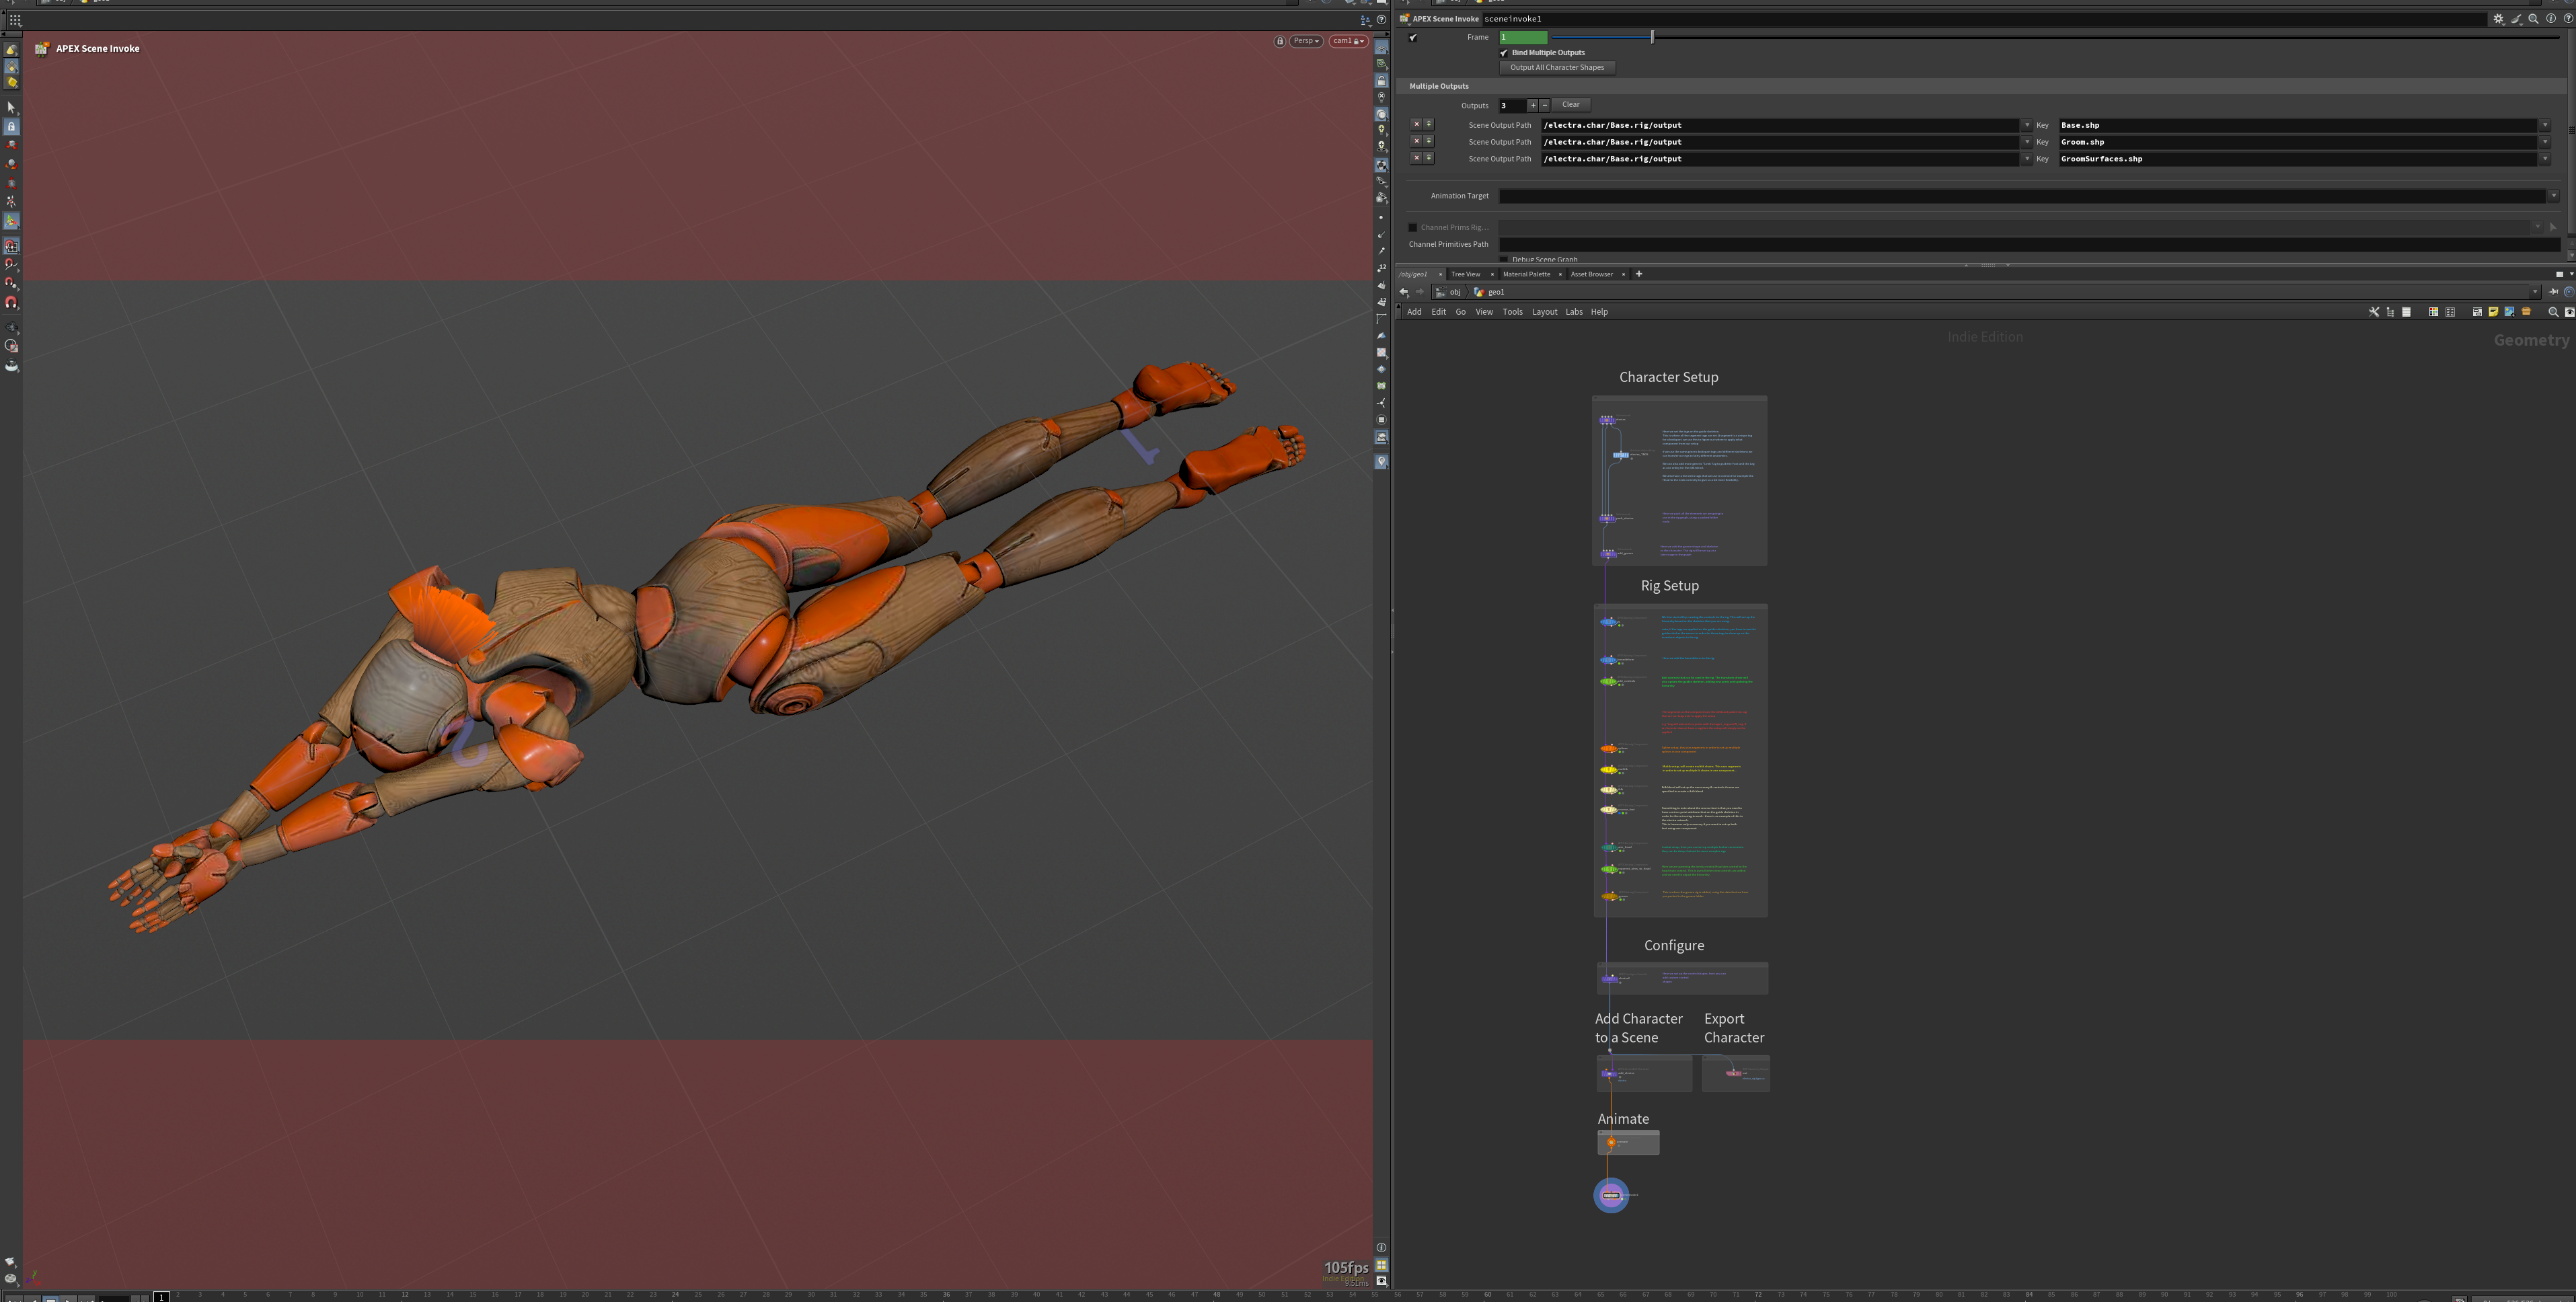Activate the Rotate tool in viewport toolbar

[11, 164]
